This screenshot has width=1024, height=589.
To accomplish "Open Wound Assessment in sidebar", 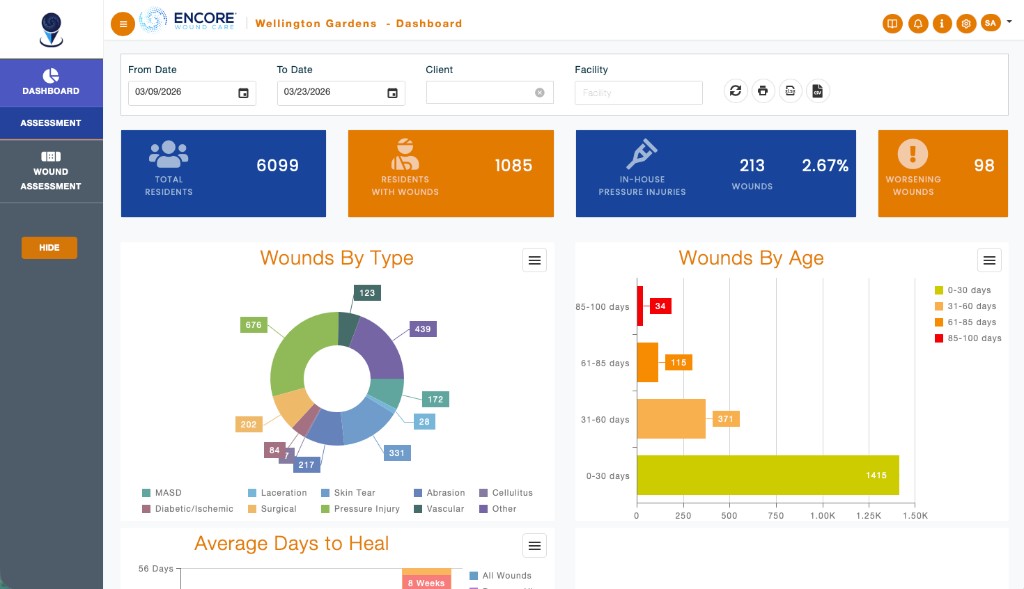I will (51, 171).
